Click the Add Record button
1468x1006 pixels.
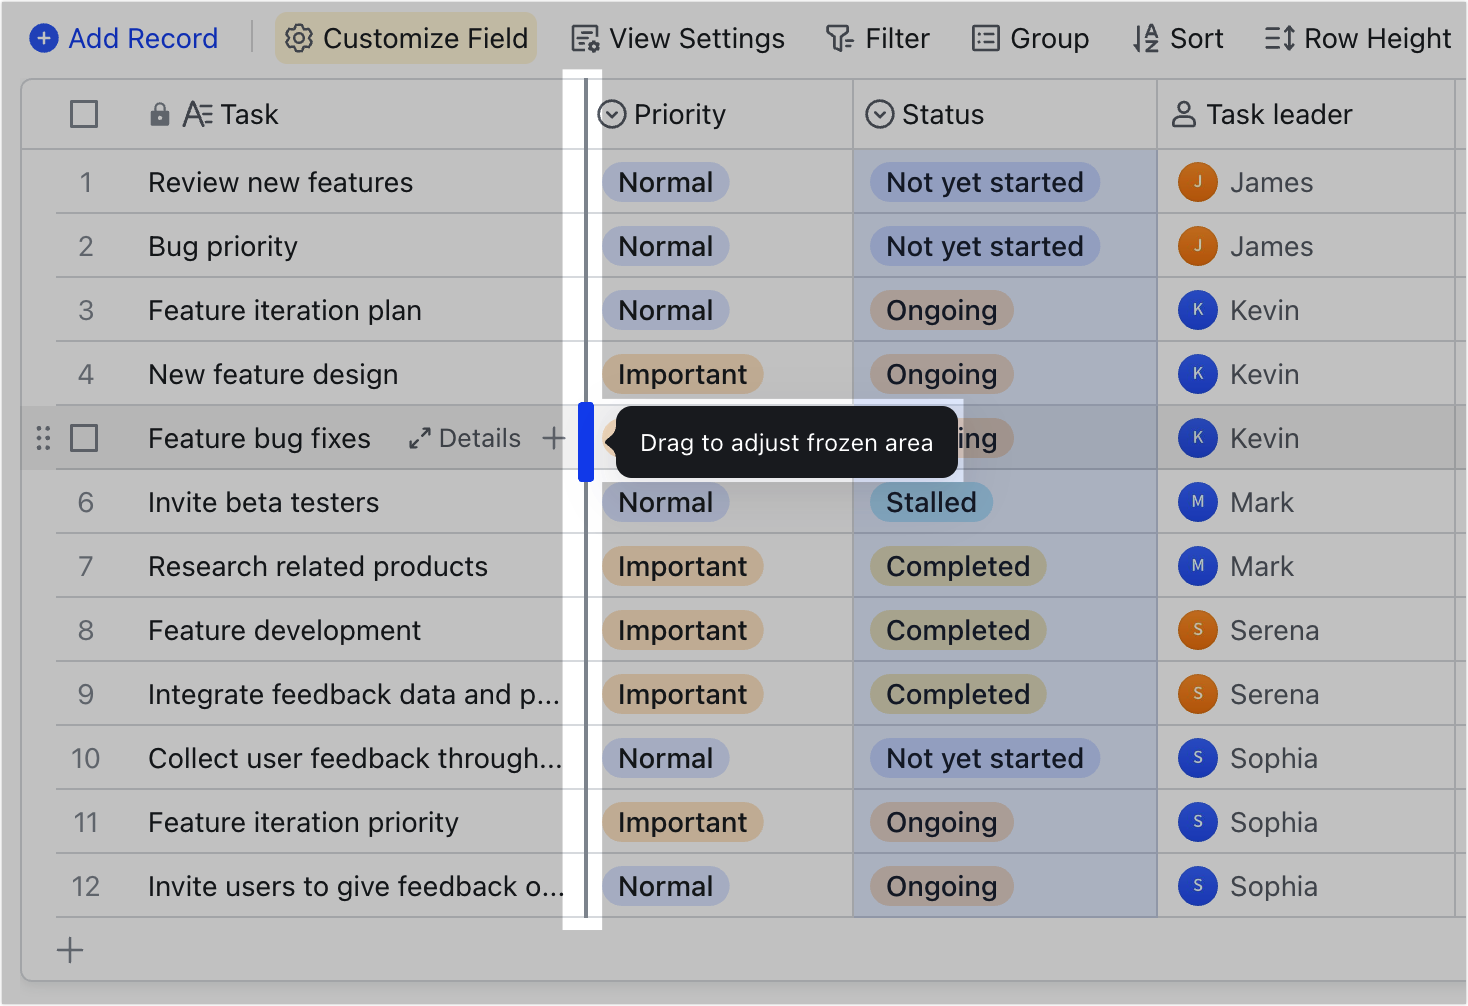122,38
